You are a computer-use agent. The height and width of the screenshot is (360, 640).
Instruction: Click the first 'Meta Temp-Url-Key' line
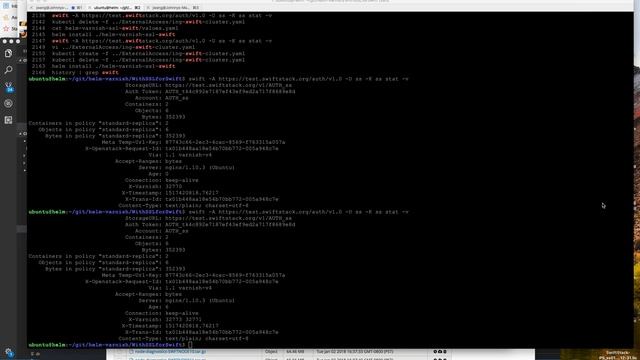click(193, 142)
